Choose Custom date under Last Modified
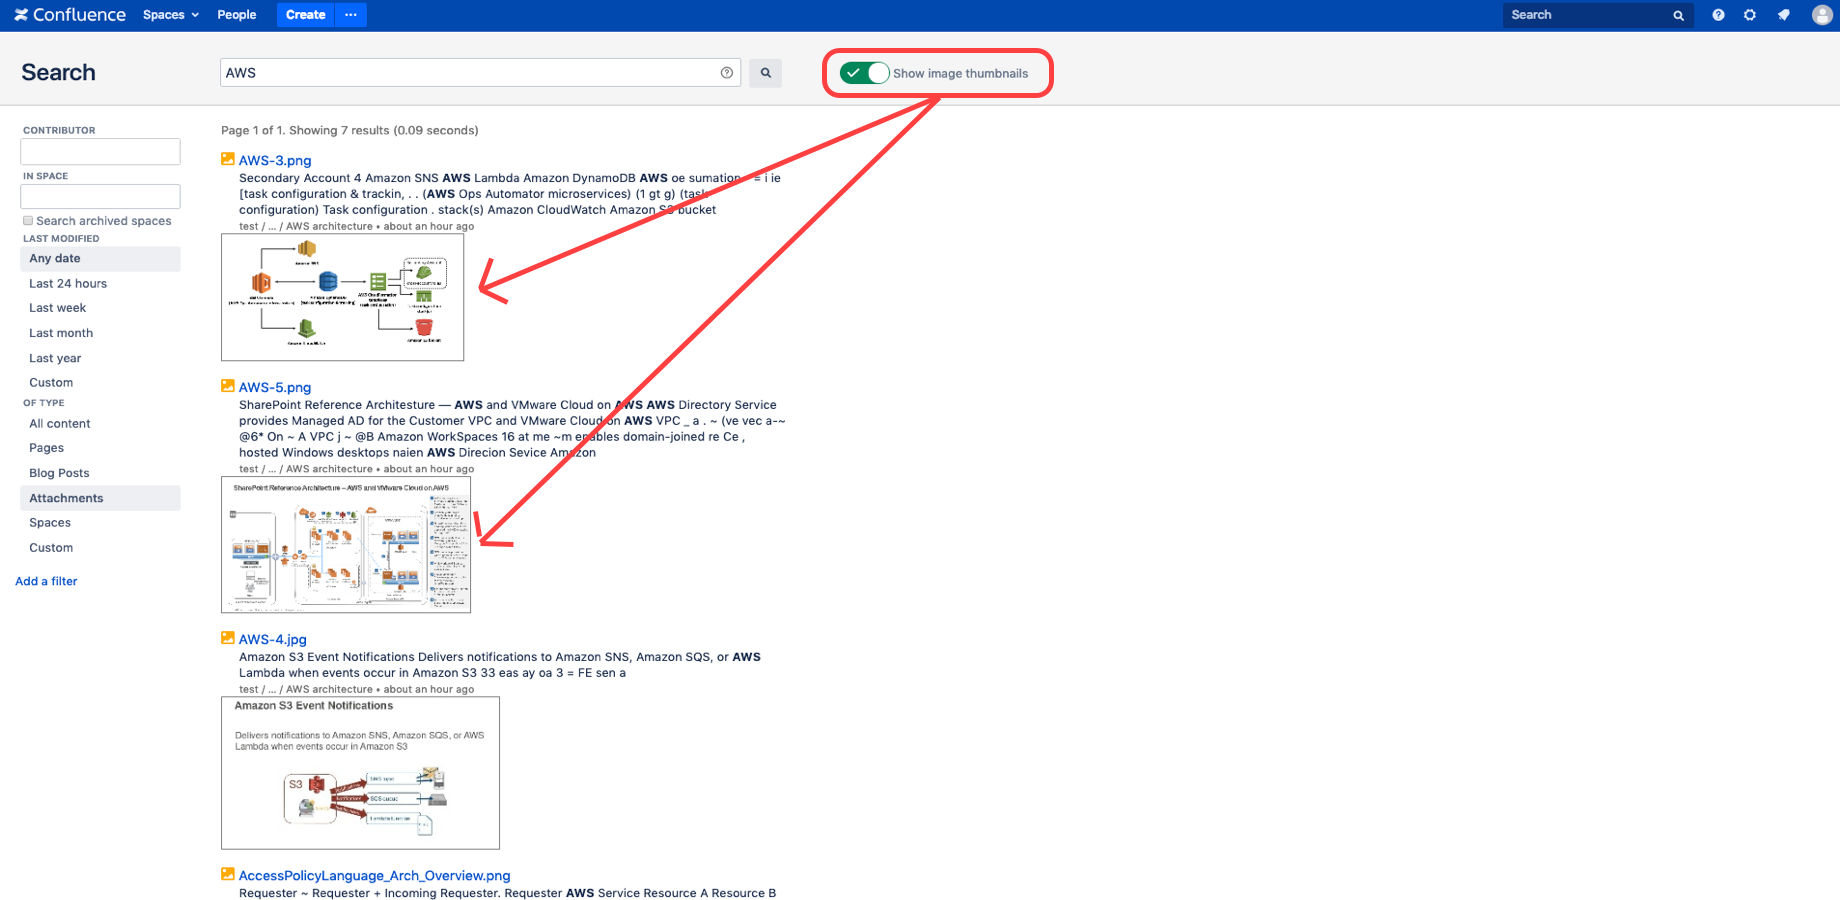 tap(51, 383)
